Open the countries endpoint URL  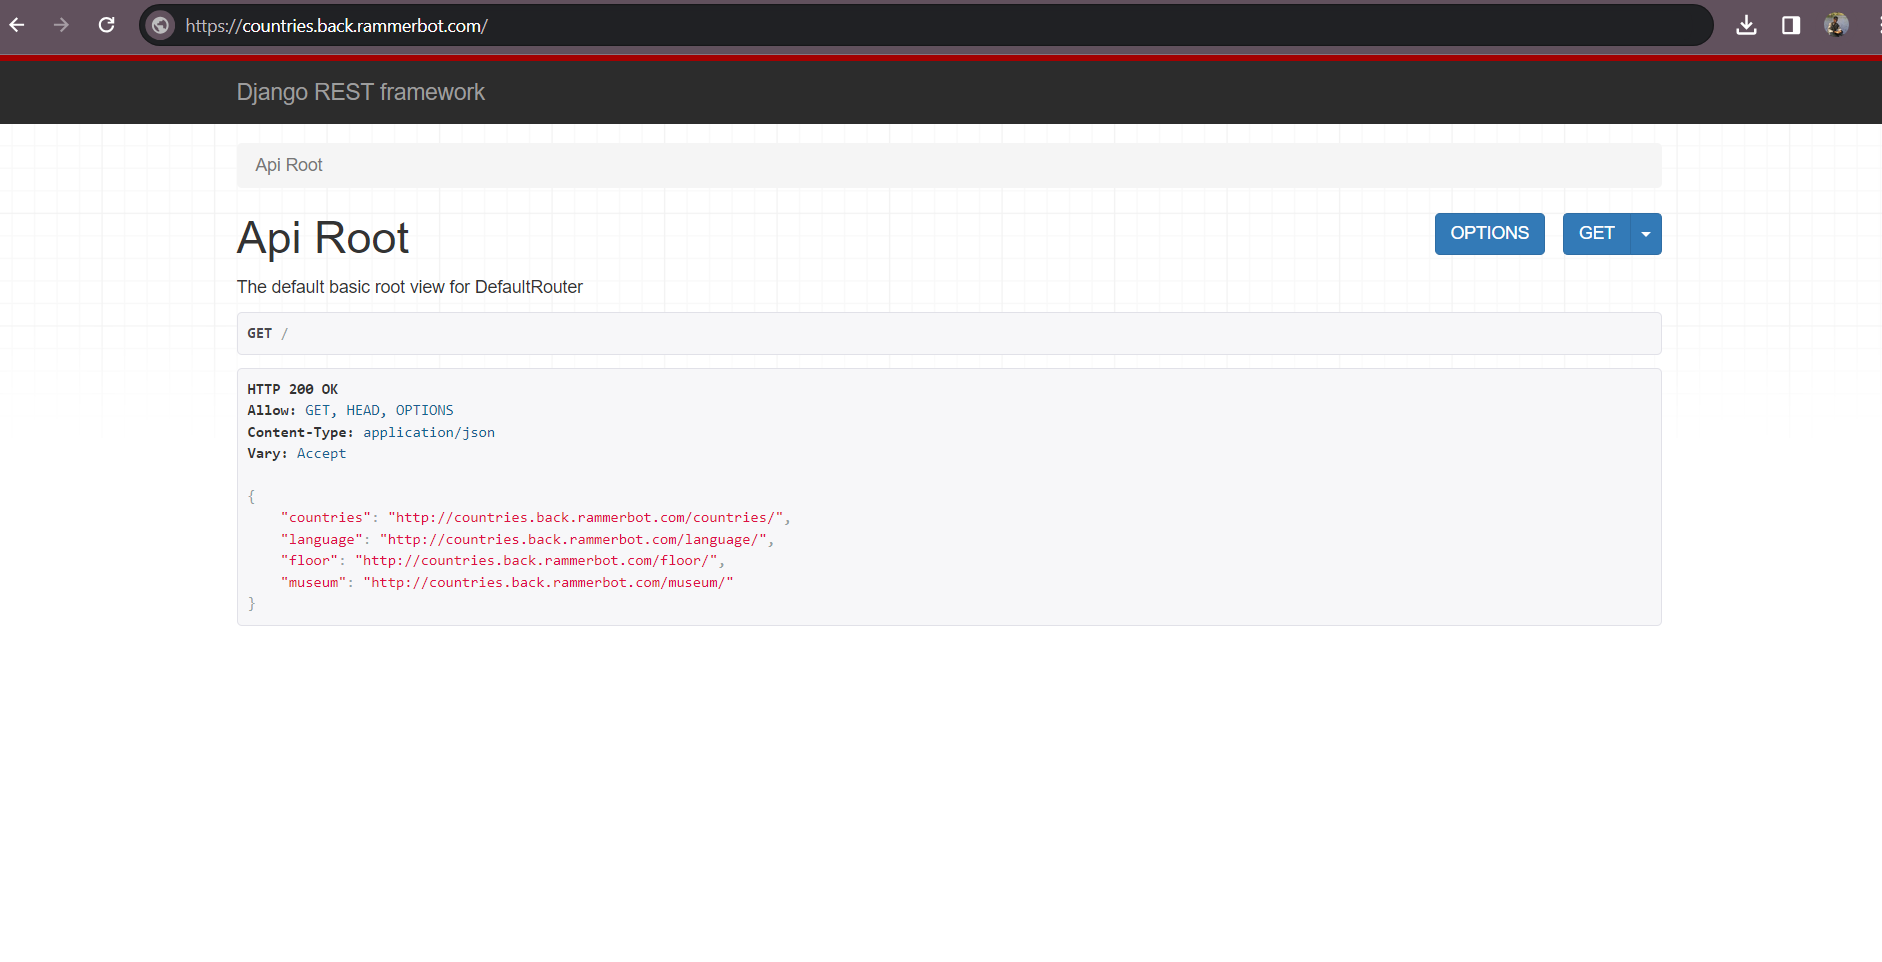(x=588, y=518)
